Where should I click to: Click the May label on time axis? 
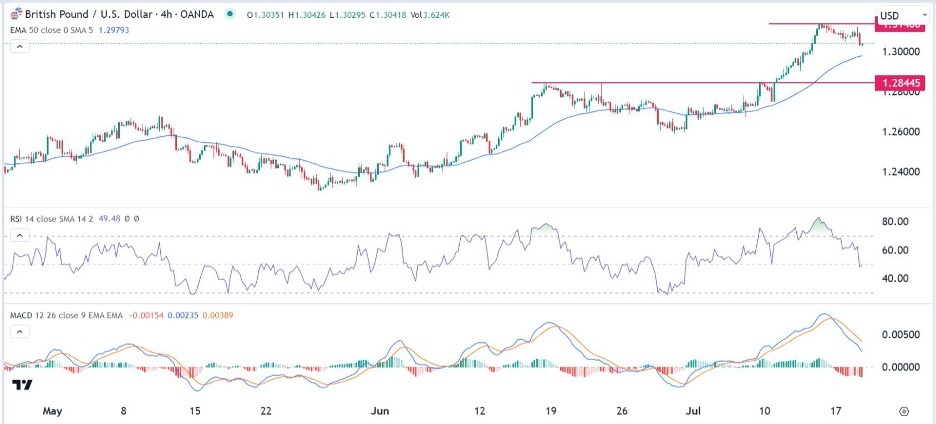(x=51, y=411)
